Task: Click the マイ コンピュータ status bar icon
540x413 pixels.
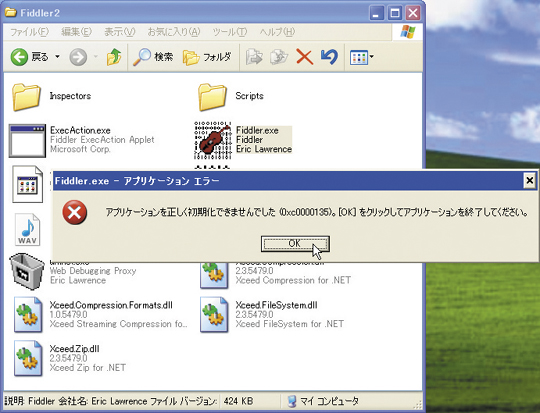Action: 292,401
